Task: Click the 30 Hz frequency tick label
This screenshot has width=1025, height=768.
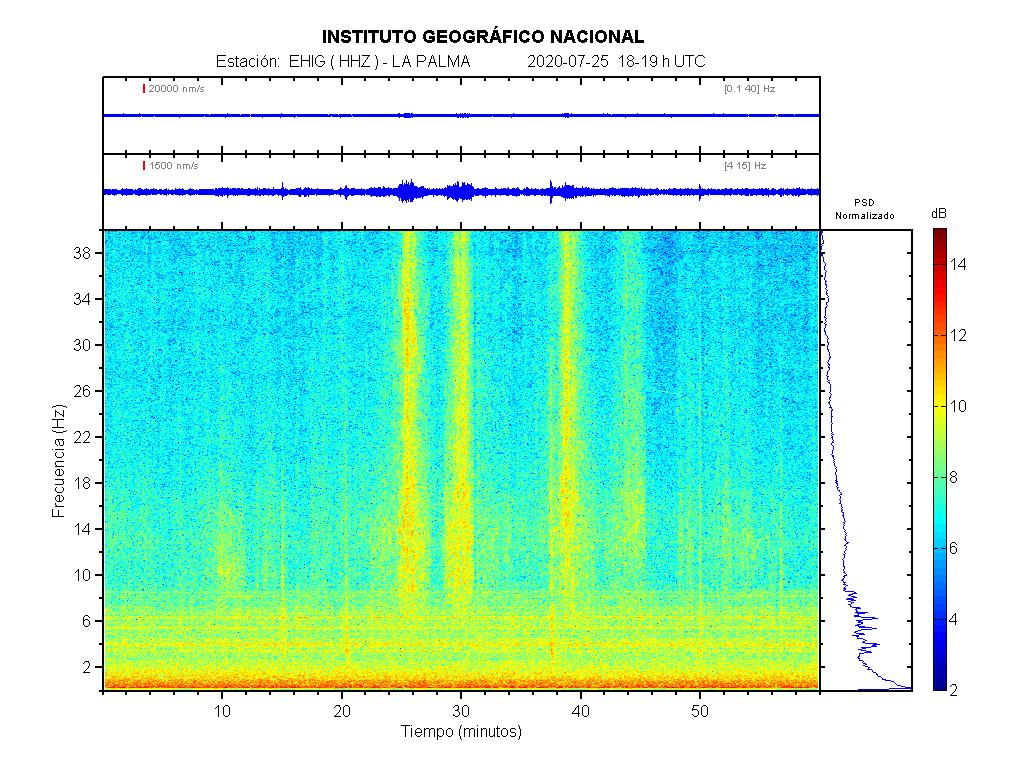Action: click(x=82, y=345)
